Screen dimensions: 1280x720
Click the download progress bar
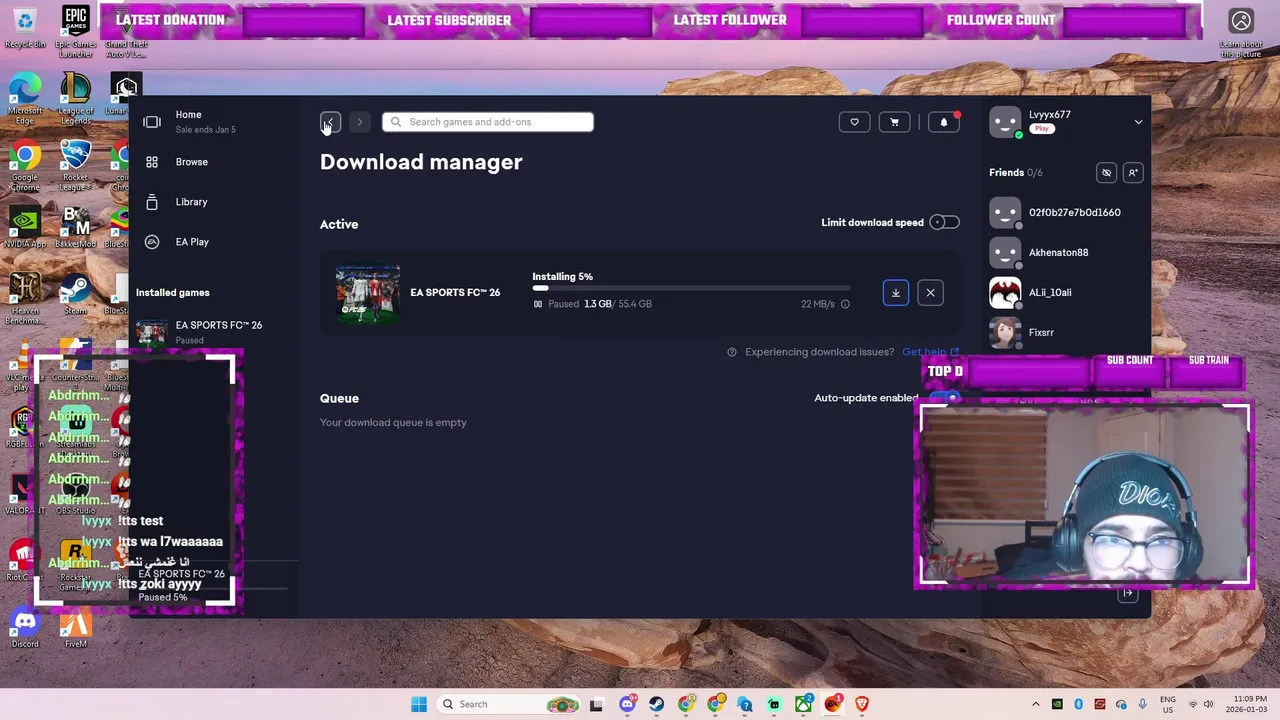point(691,288)
